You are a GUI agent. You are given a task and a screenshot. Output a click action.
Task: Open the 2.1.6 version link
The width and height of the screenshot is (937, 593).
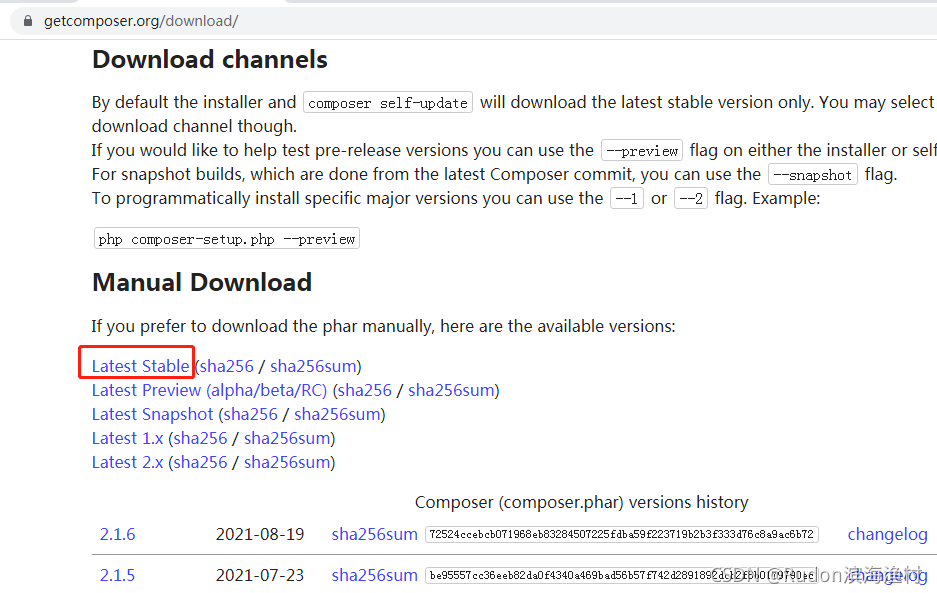pos(117,533)
